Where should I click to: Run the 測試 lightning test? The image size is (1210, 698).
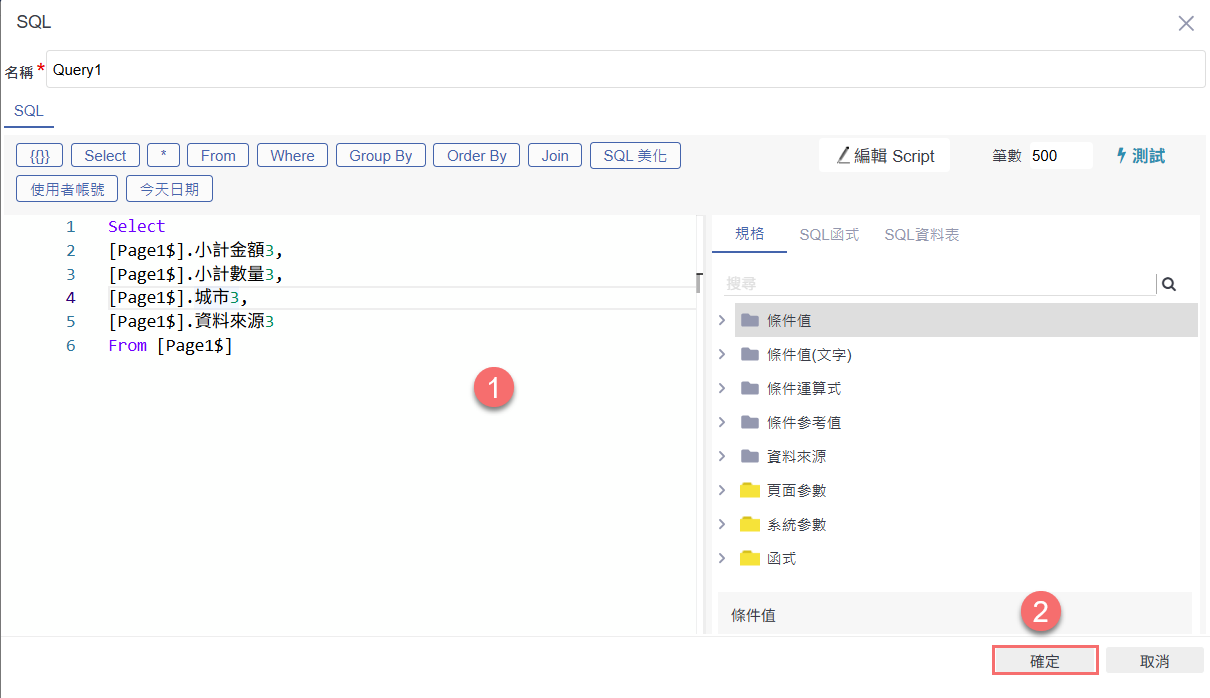1140,156
